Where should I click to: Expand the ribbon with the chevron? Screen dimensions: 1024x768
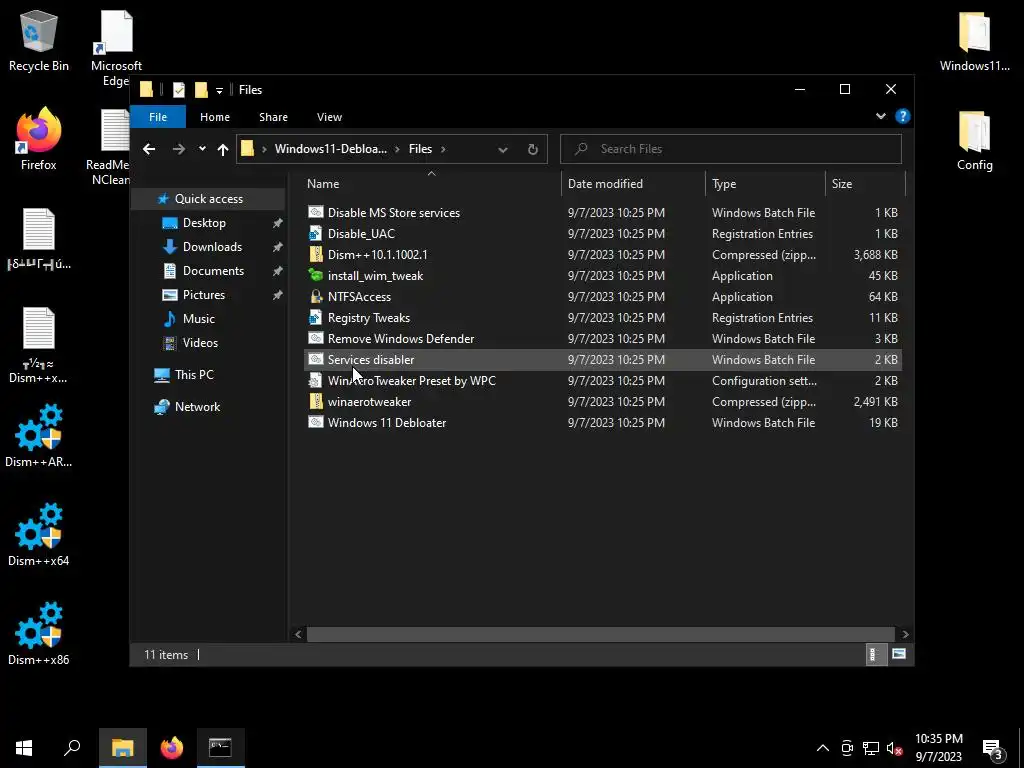pyautogui.click(x=880, y=116)
